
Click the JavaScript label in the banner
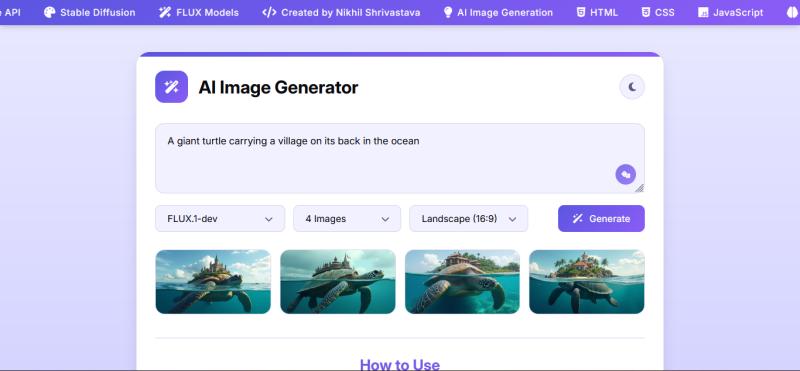click(738, 12)
